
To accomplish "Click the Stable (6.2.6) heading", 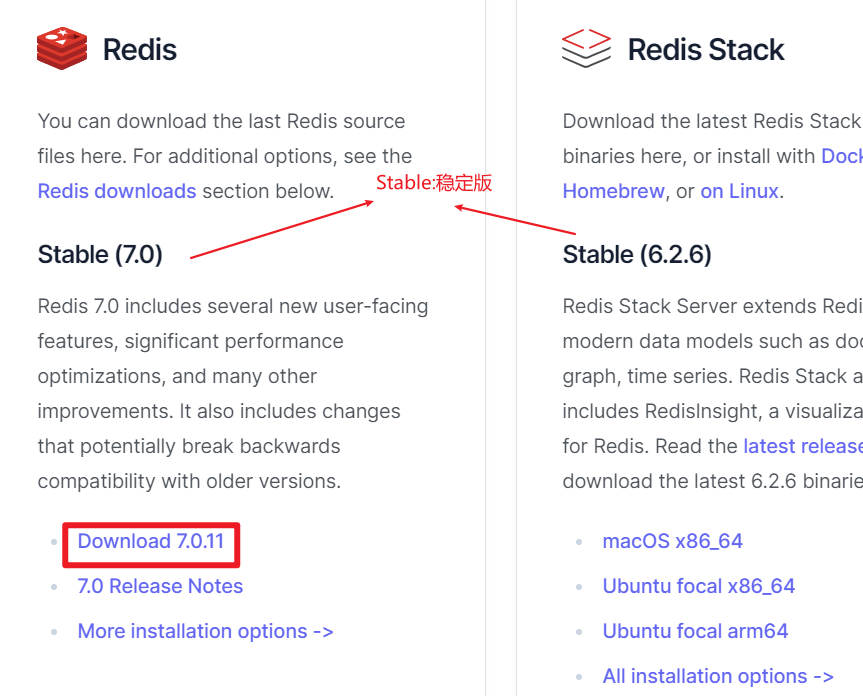I will 637,255.
